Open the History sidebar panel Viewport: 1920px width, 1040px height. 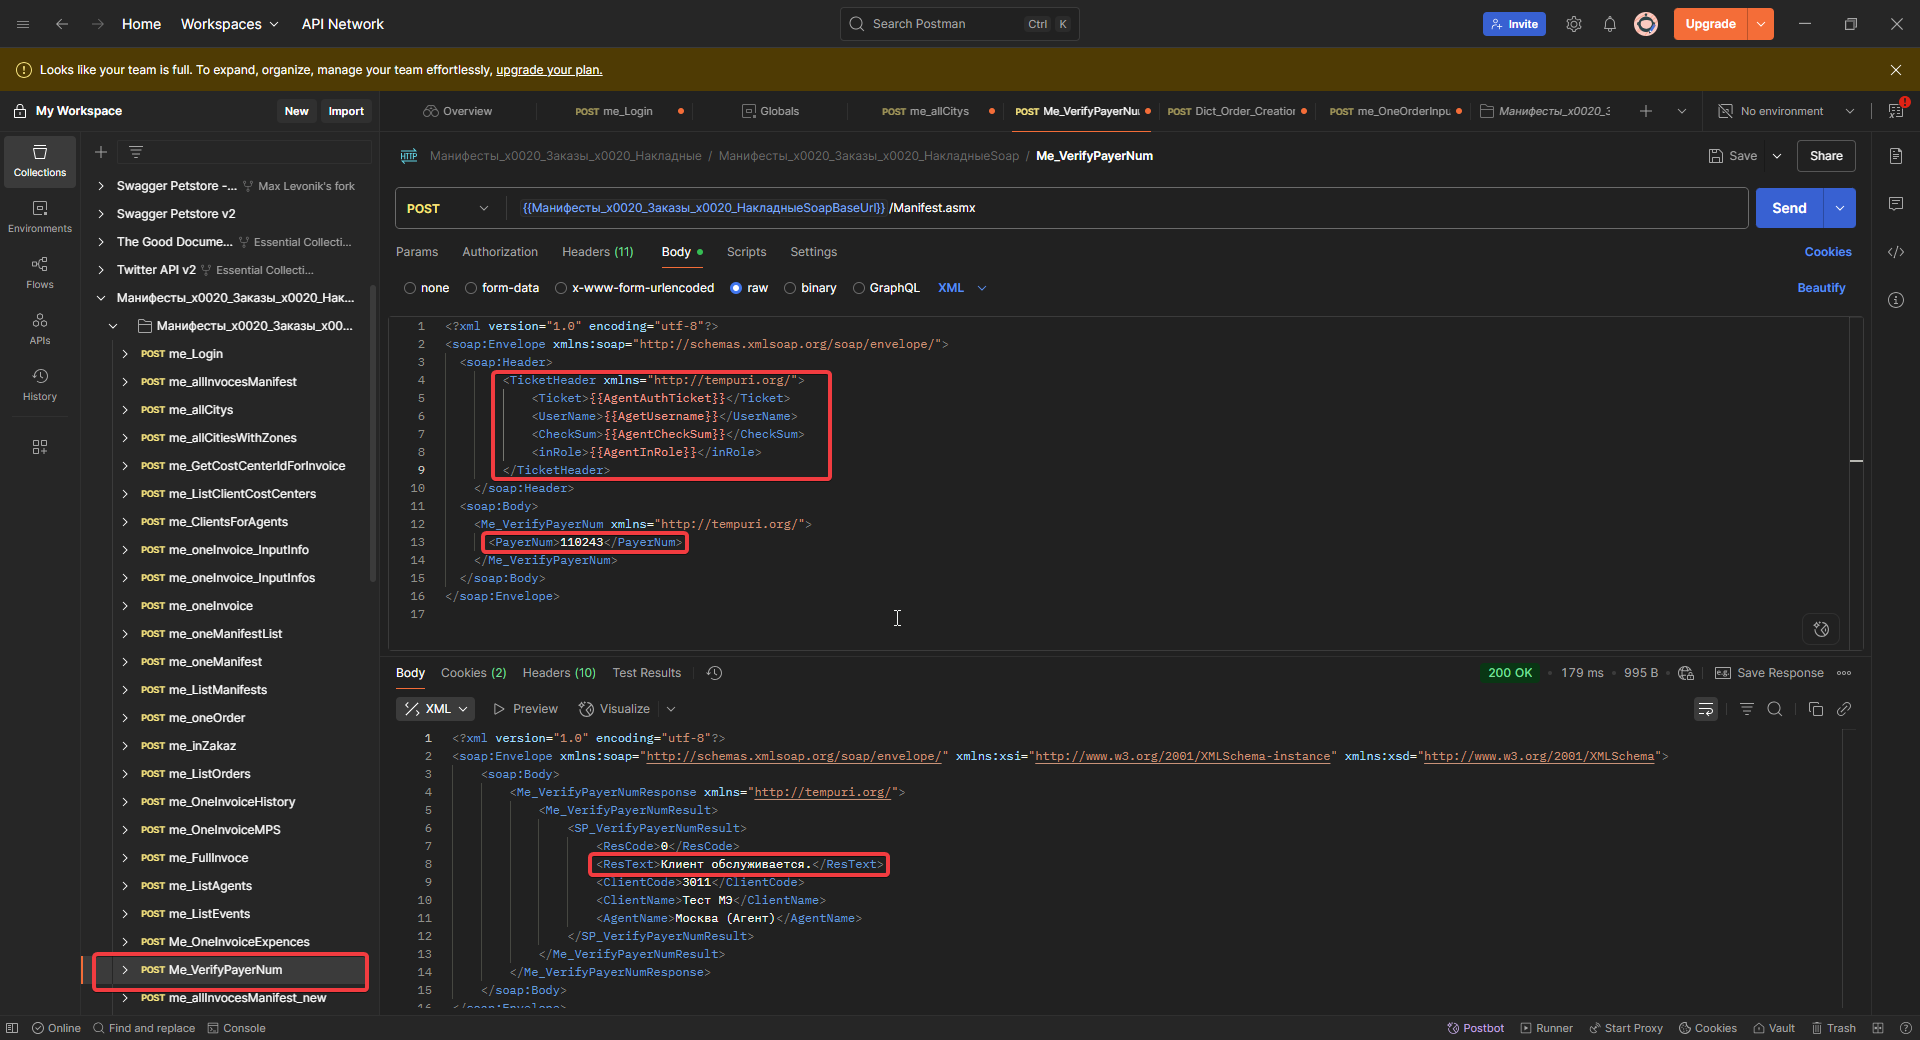tap(40, 384)
